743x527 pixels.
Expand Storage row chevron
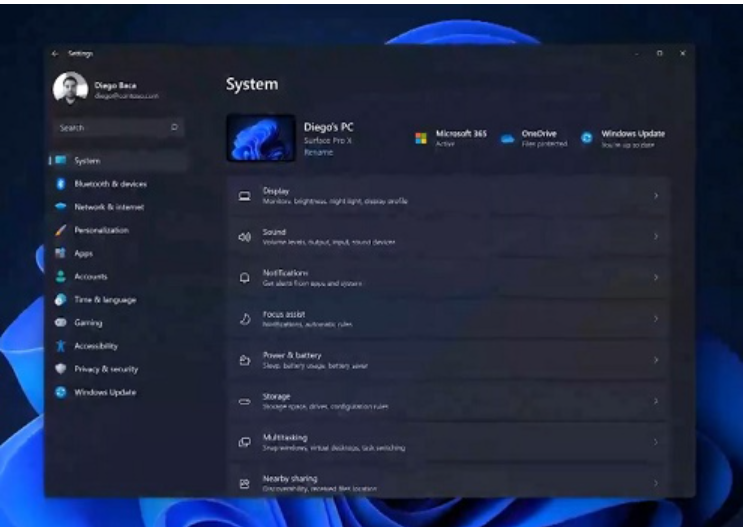(x=656, y=401)
